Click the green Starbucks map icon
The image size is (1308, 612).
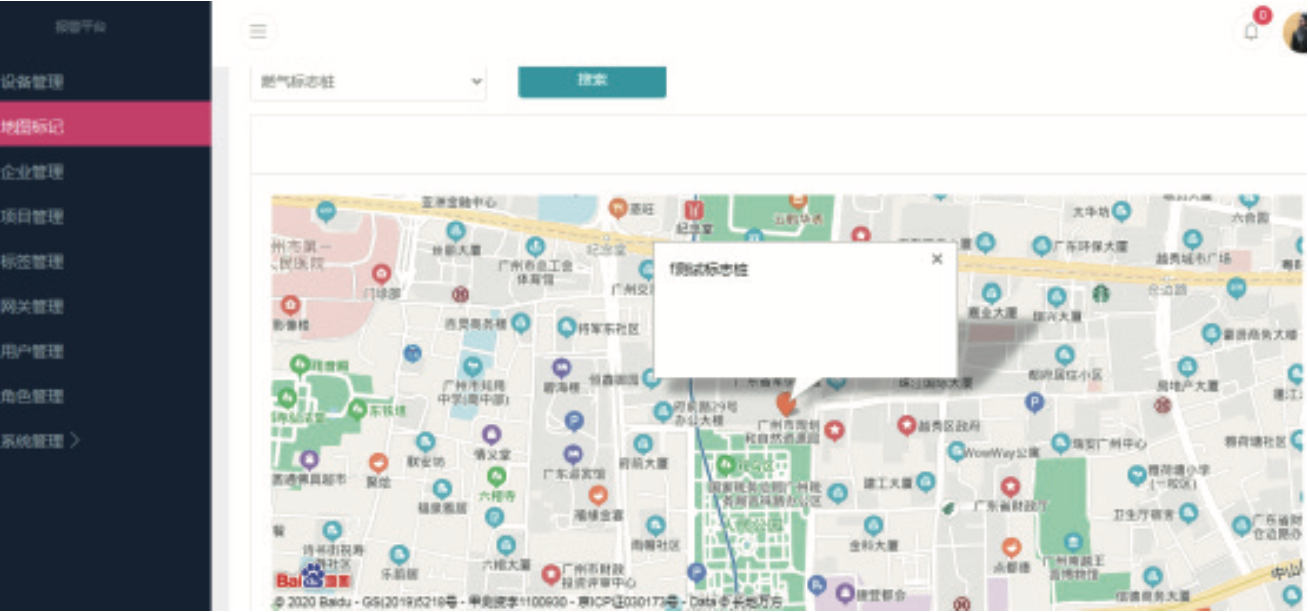click(1100, 293)
